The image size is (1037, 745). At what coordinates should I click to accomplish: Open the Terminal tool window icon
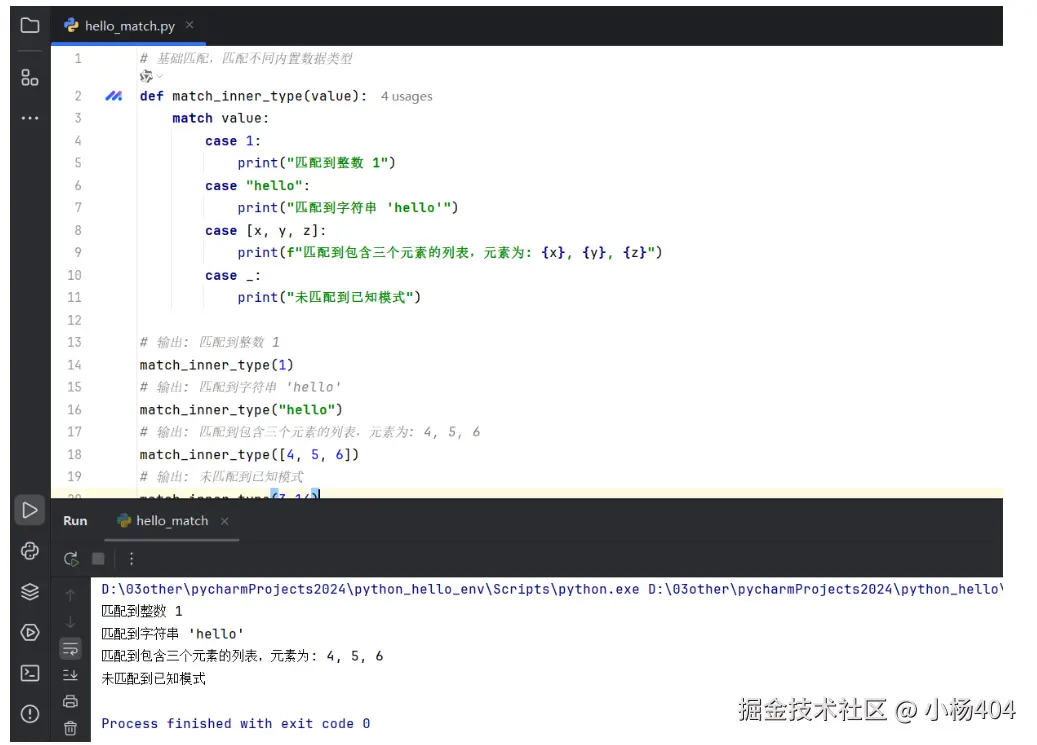pos(30,673)
